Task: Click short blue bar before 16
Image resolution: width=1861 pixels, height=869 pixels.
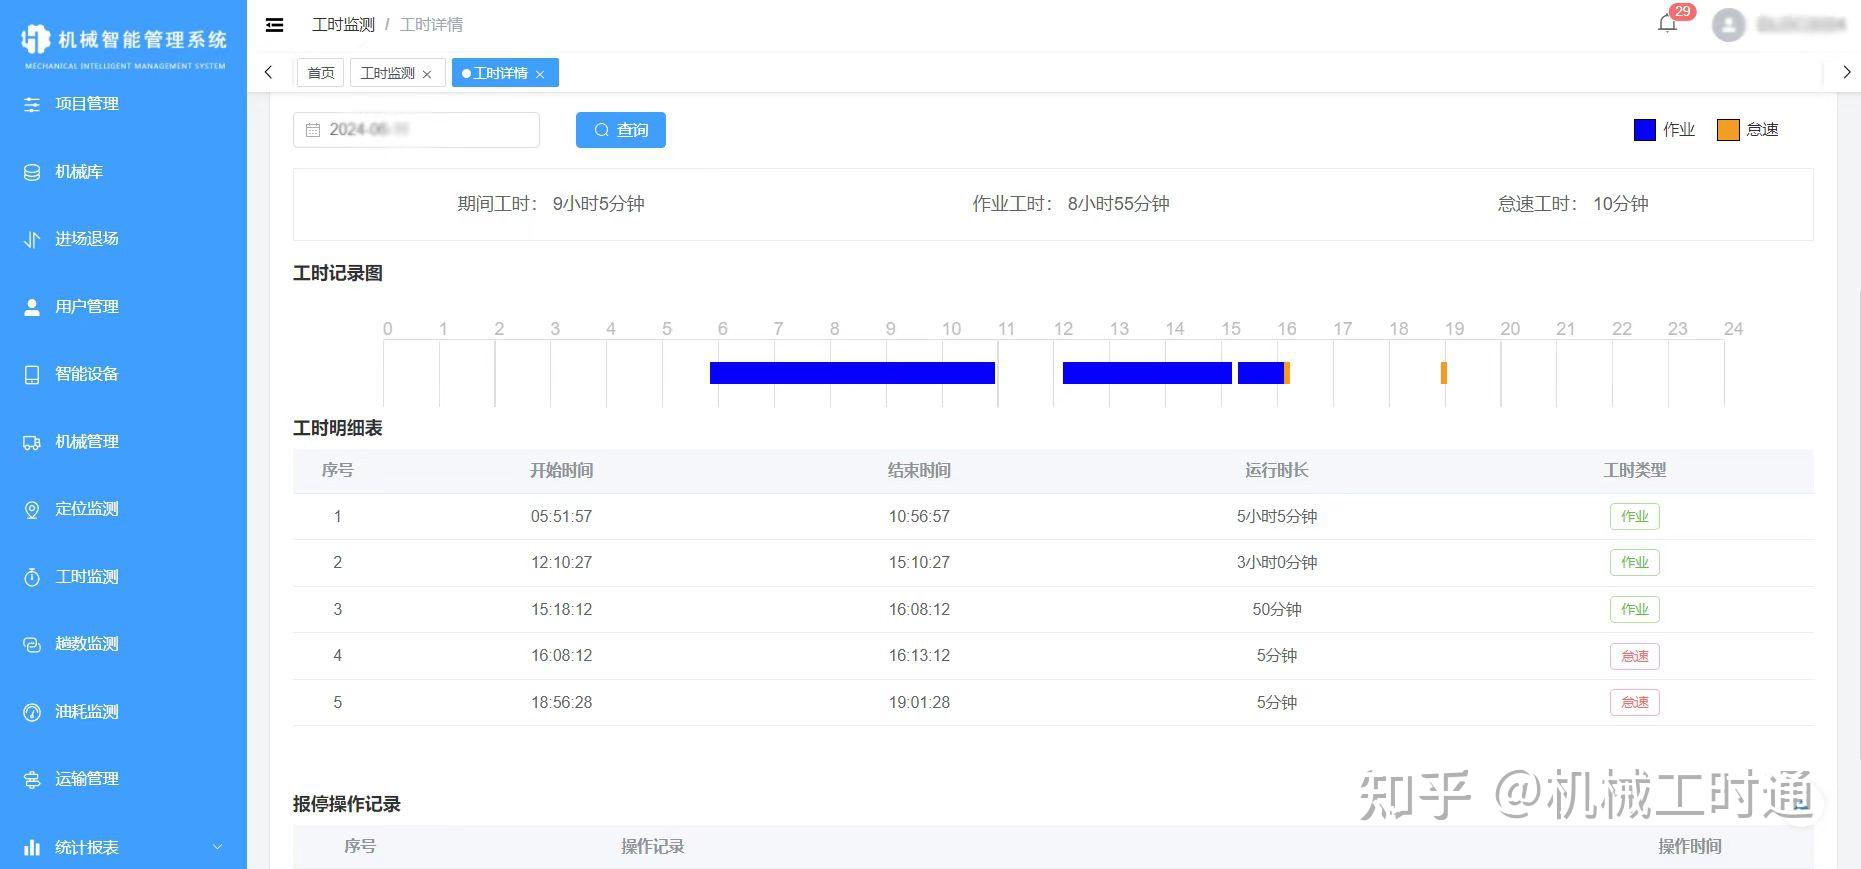Action: (1261, 373)
